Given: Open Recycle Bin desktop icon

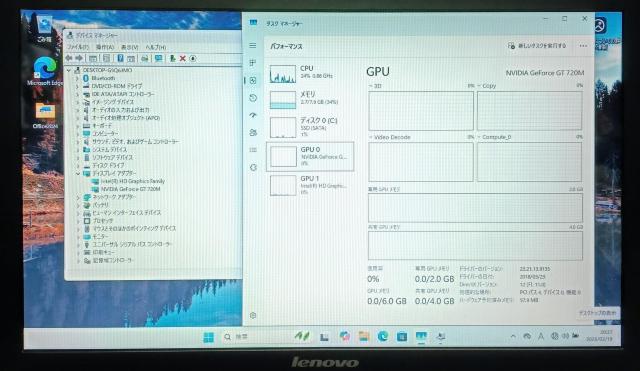Looking at the screenshot, I should 44,29.
